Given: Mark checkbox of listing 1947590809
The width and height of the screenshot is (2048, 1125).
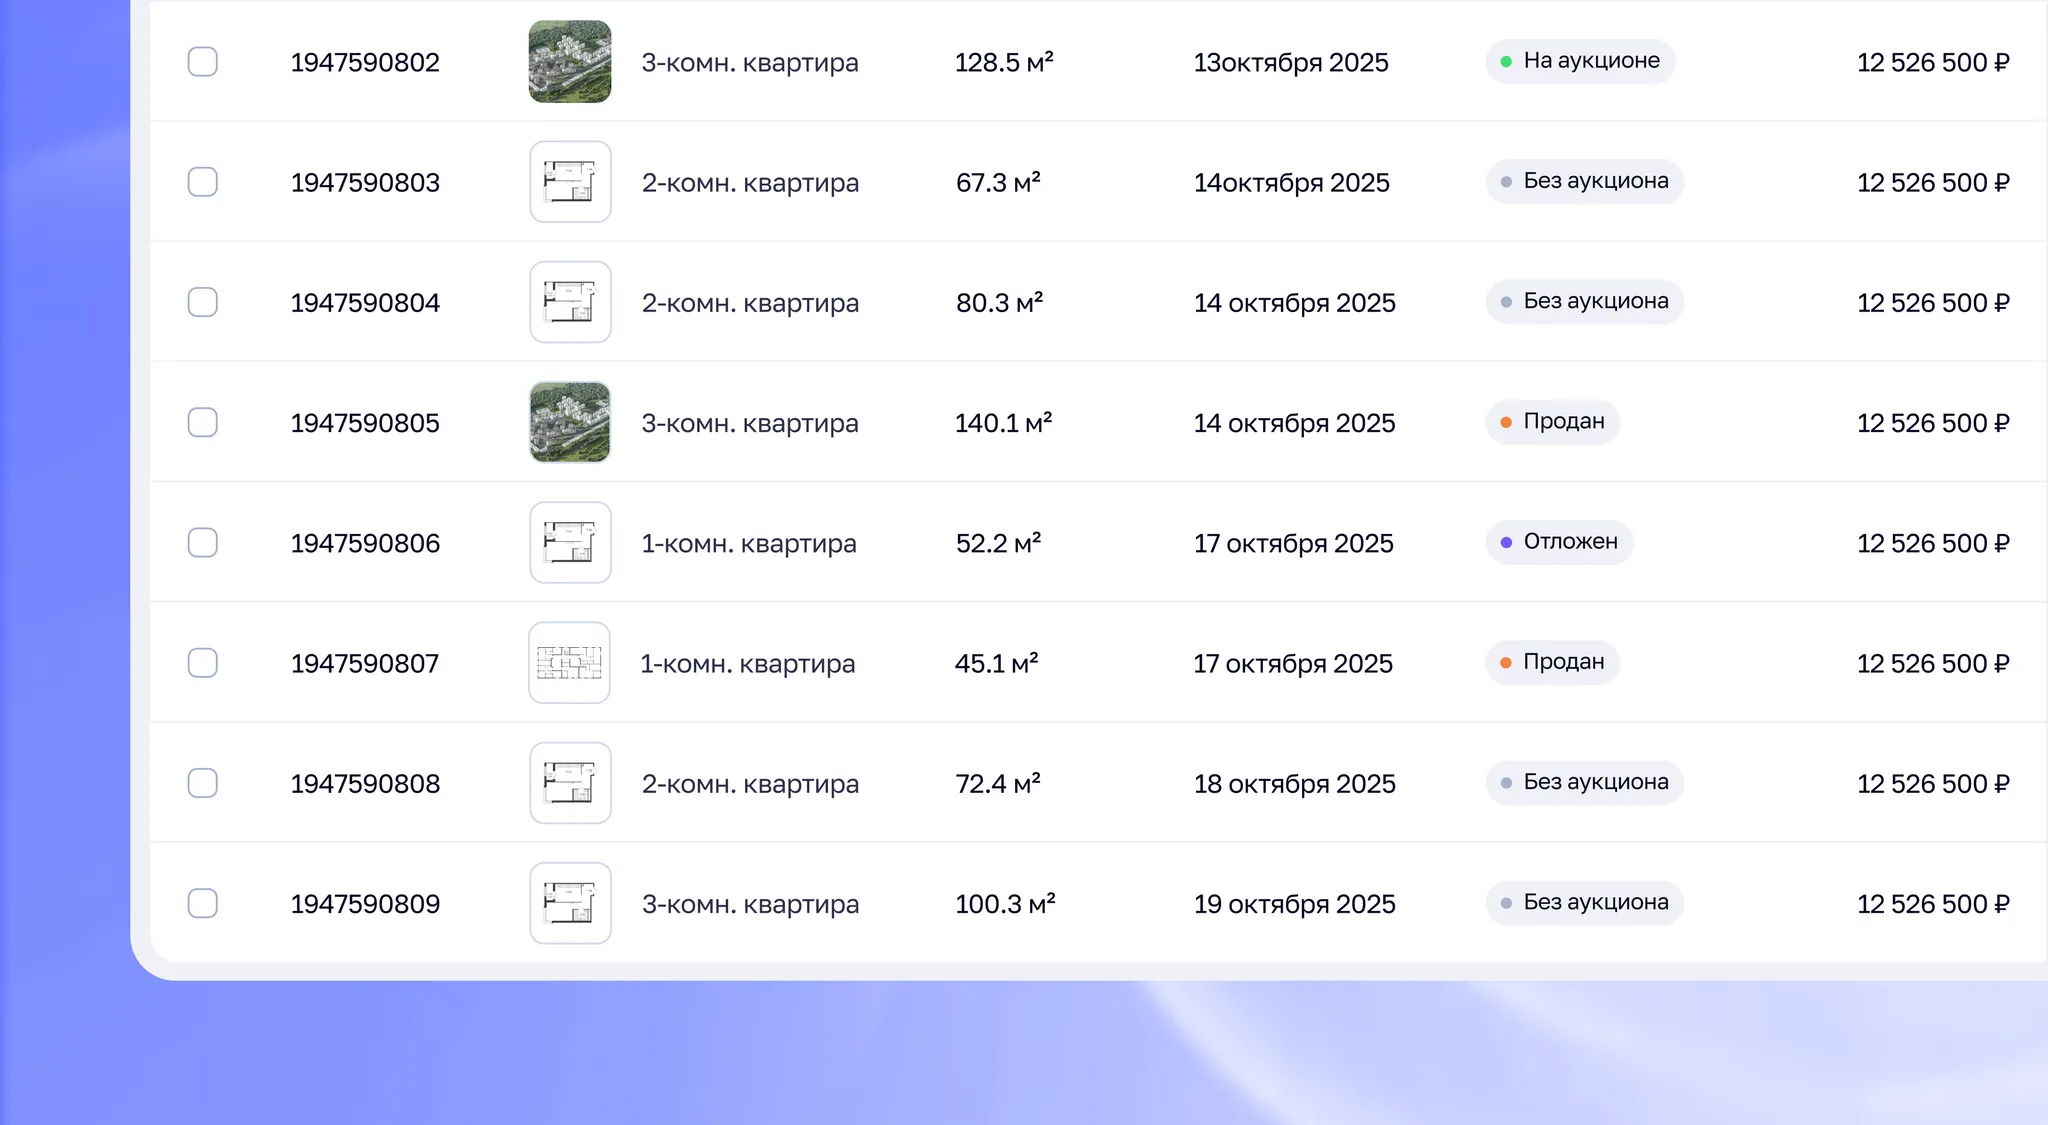Looking at the screenshot, I should (x=203, y=903).
